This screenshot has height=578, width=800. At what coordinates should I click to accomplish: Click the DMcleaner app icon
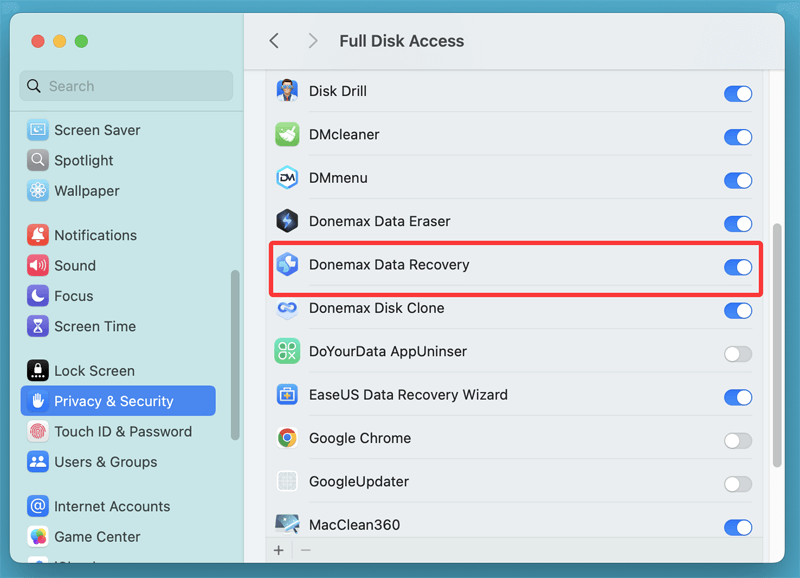pos(287,135)
